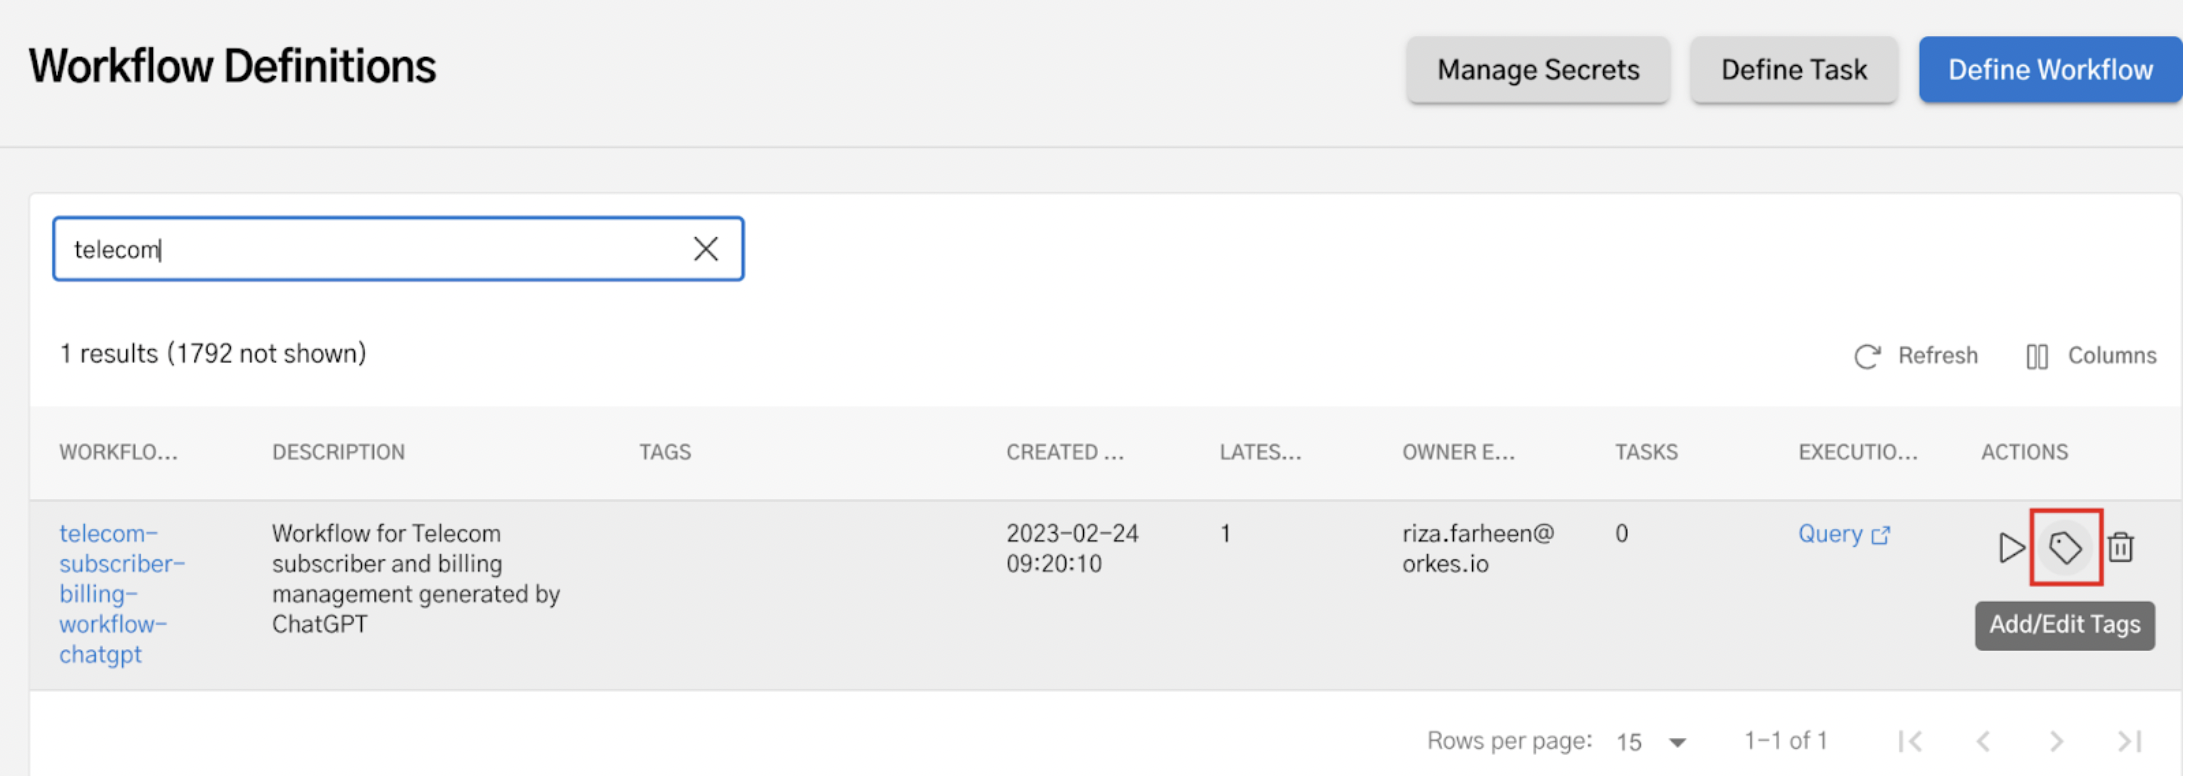This screenshot has height=776, width=2188.
Task: Open Manage Secrets
Action: [x=1537, y=69]
